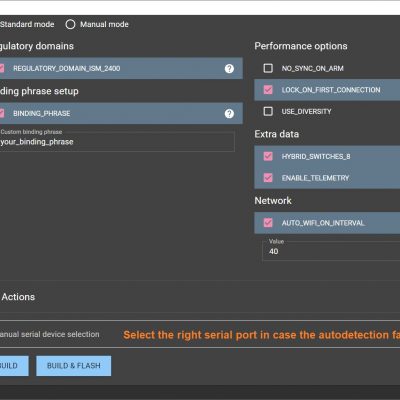400x400 pixels.
Task: Open help for REGULATORY_DOMAIN_ISM_2400
Action: point(229,69)
